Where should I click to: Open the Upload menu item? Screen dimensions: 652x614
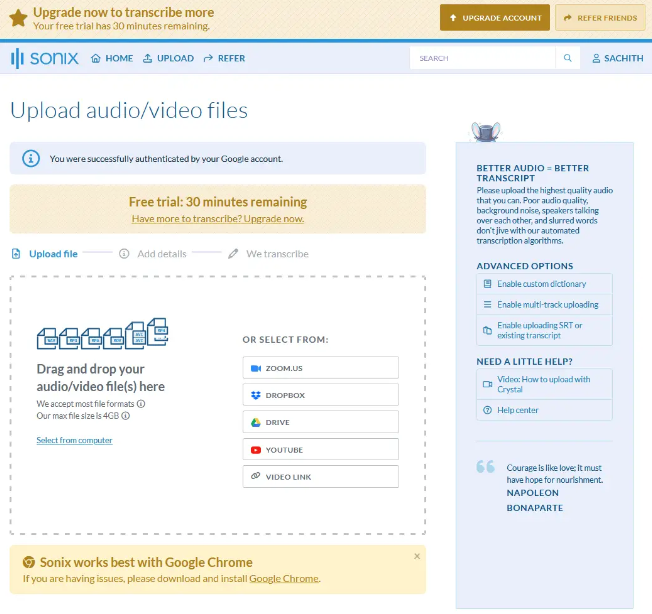168,58
